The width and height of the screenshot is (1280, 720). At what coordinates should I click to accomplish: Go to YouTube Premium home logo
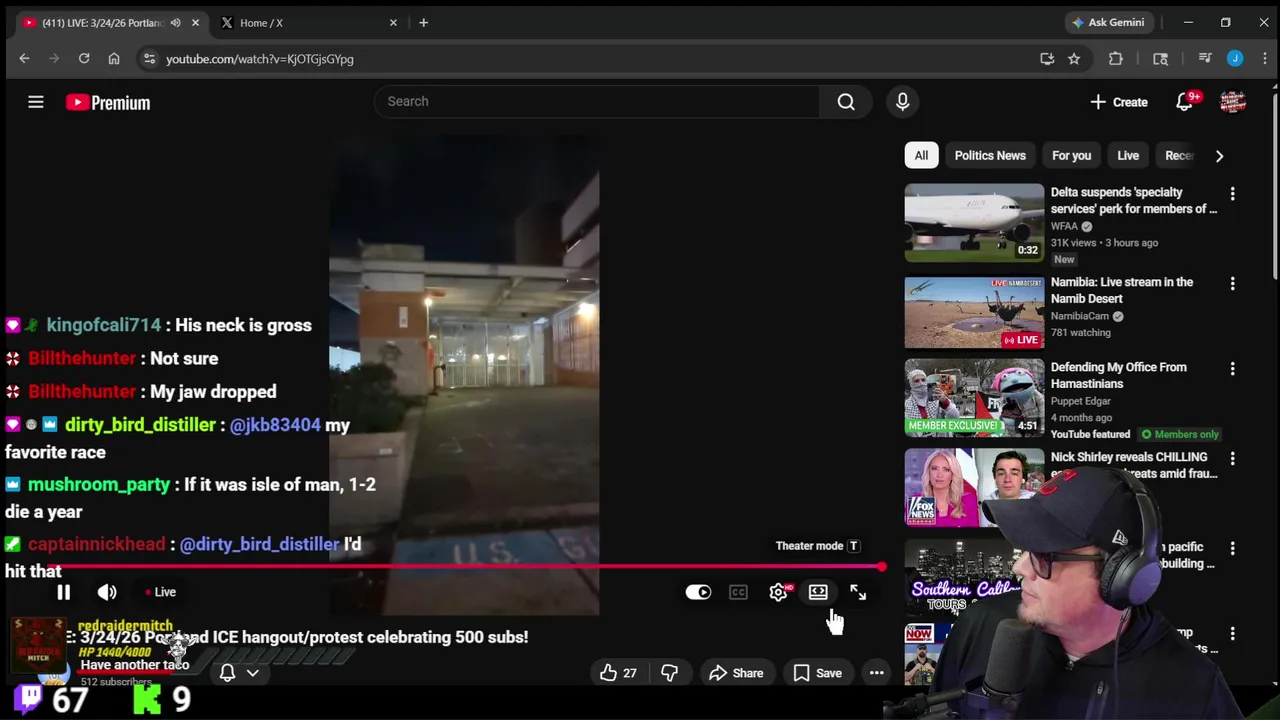coord(108,102)
